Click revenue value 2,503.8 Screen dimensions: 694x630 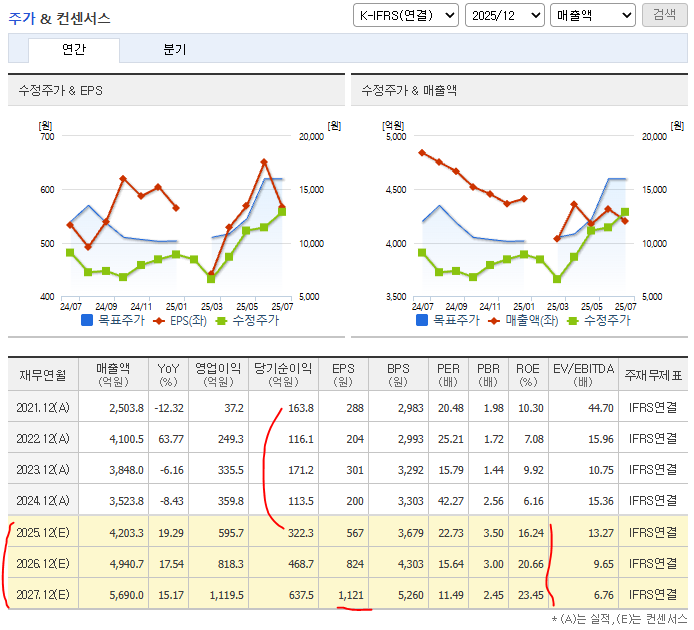[127, 408]
